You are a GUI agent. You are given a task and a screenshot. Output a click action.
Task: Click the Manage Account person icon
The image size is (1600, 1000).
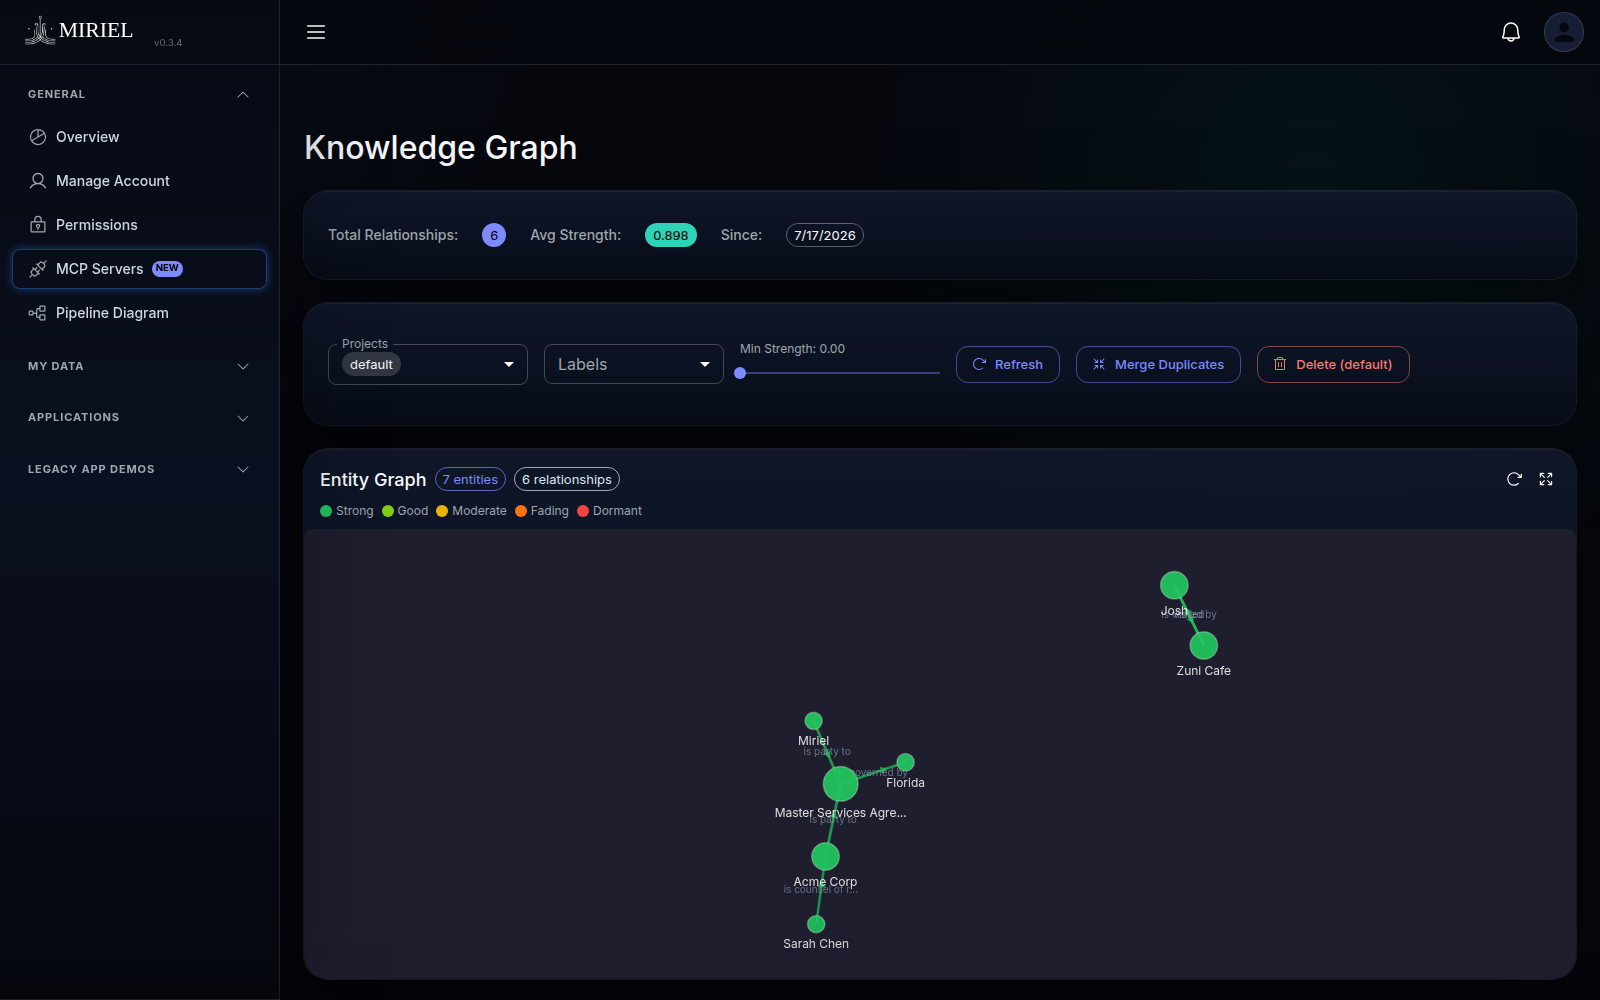click(38, 181)
